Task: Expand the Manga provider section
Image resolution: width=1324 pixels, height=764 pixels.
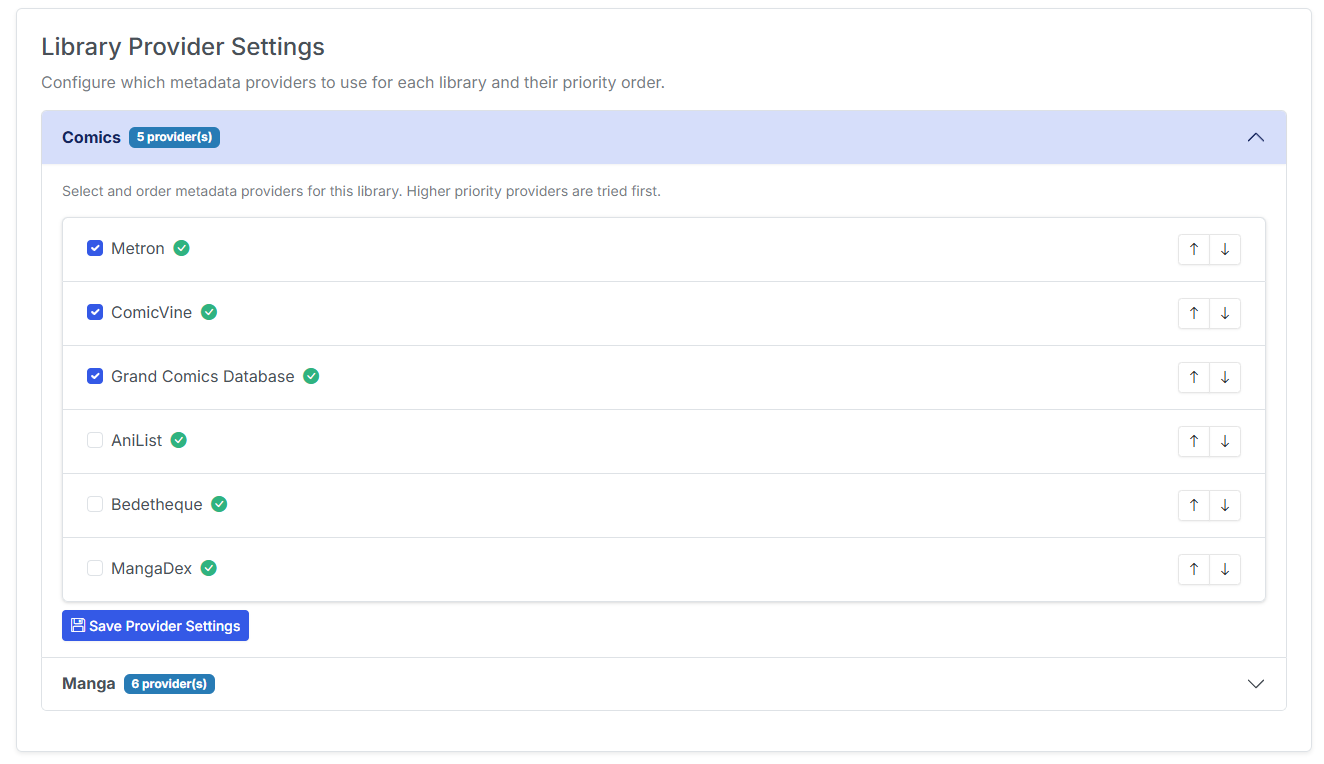Action: pyautogui.click(x=1255, y=684)
